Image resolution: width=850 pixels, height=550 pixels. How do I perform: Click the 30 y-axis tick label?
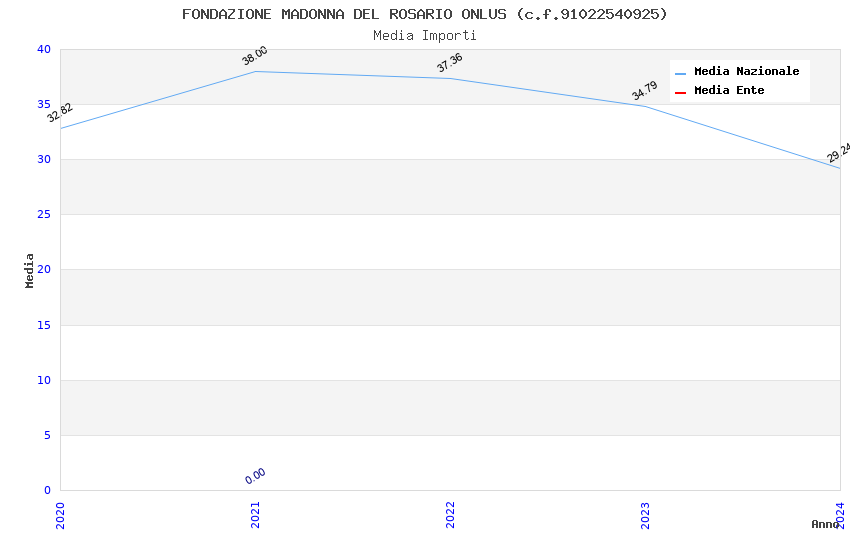[44, 159]
